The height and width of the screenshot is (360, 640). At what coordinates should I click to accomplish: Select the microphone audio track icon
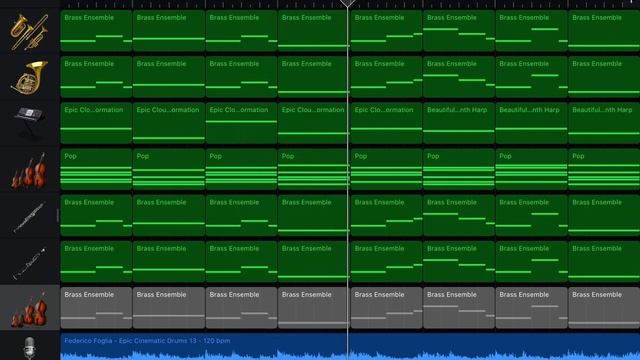tap(29, 348)
